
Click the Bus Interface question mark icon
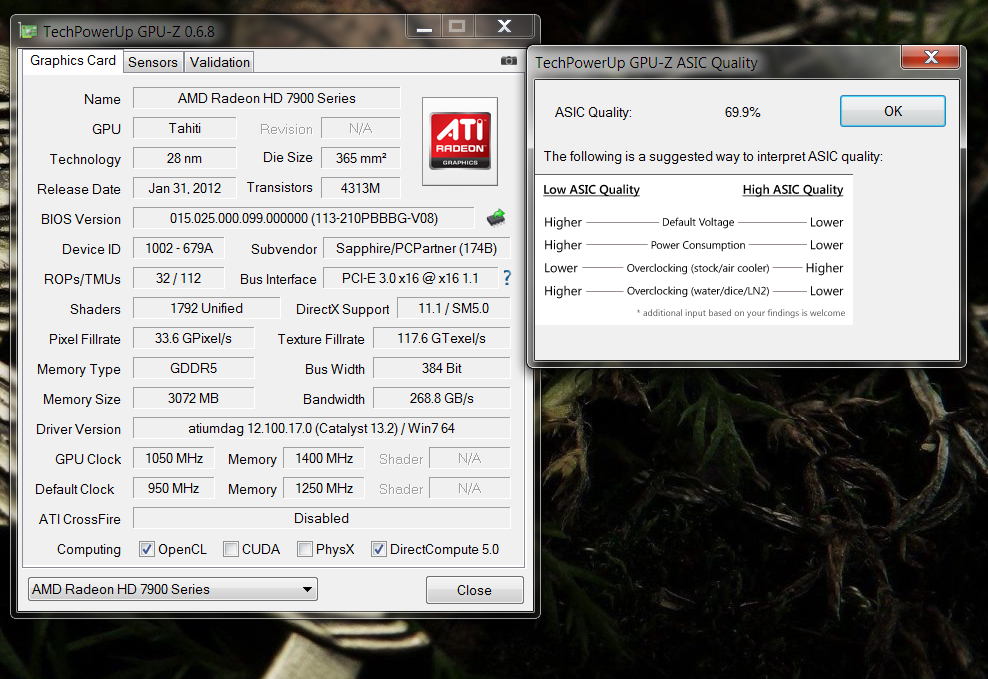click(x=507, y=278)
